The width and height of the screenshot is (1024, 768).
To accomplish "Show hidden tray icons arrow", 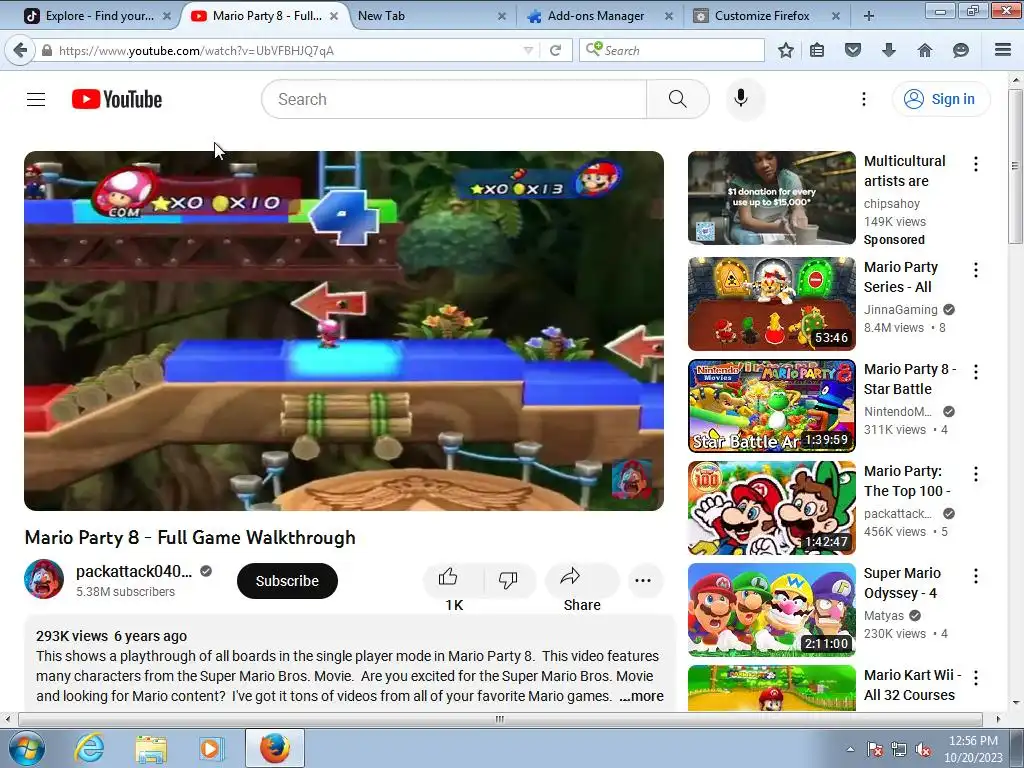I will coord(850,749).
